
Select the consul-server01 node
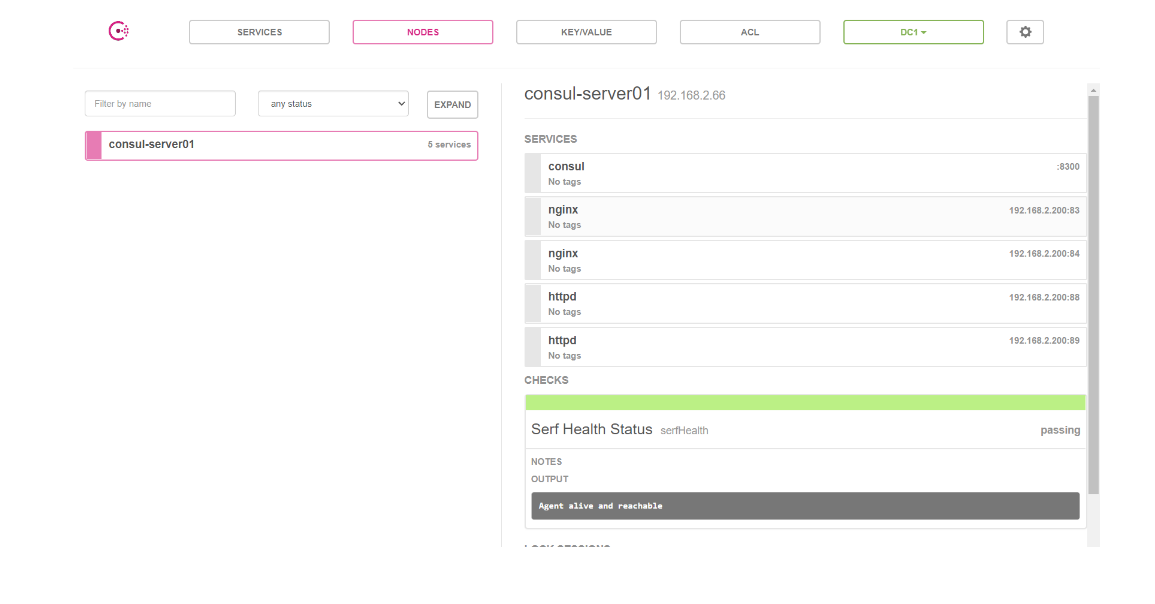pos(280,145)
